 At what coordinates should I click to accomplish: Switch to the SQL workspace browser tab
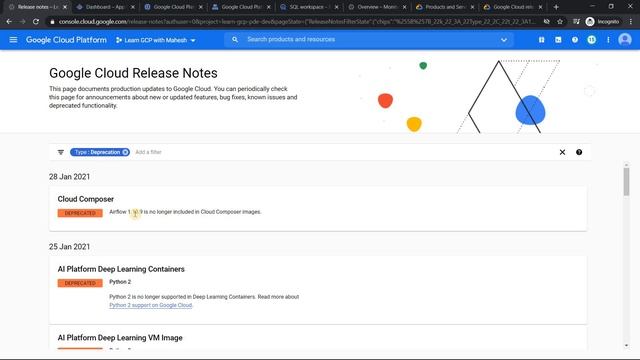[308, 7]
